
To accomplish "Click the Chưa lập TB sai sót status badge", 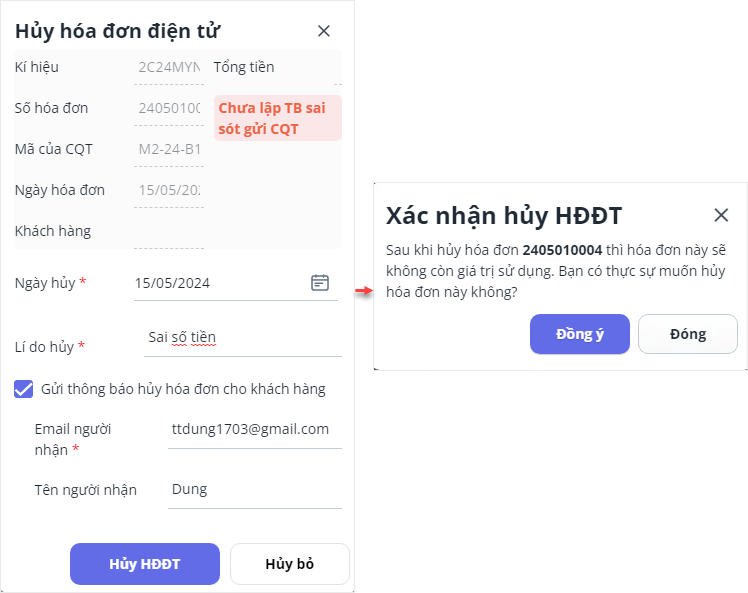I will 278,118.
